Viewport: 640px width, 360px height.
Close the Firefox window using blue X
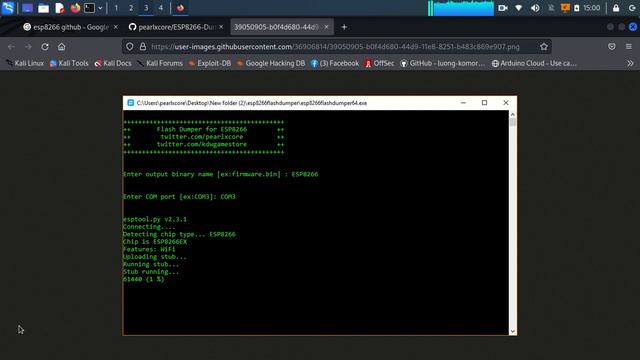[x=633, y=27]
